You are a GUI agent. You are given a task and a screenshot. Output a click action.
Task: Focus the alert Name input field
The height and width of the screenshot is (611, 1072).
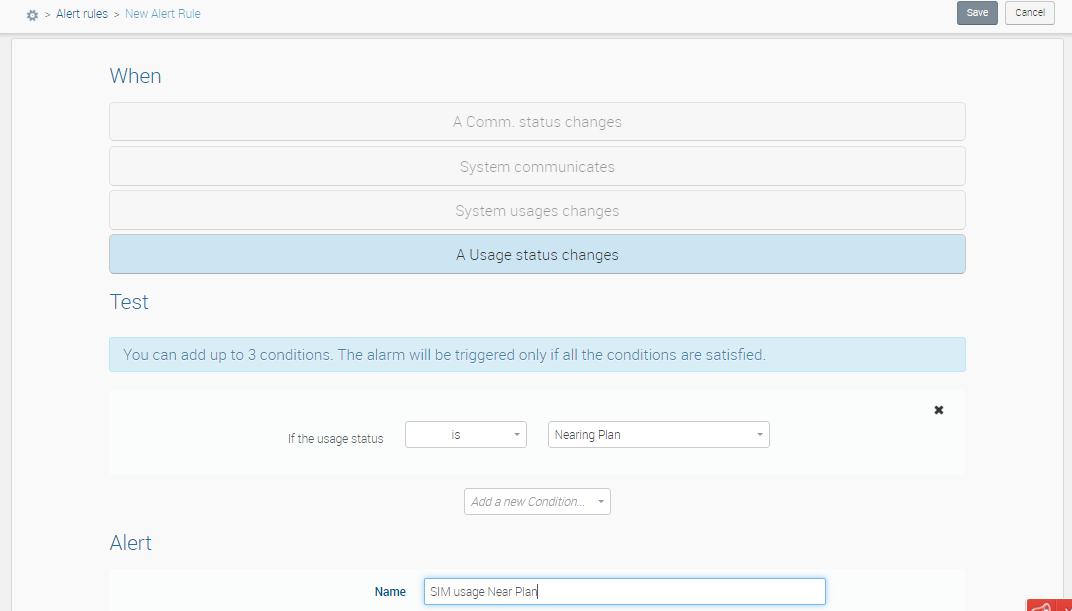click(624, 592)
